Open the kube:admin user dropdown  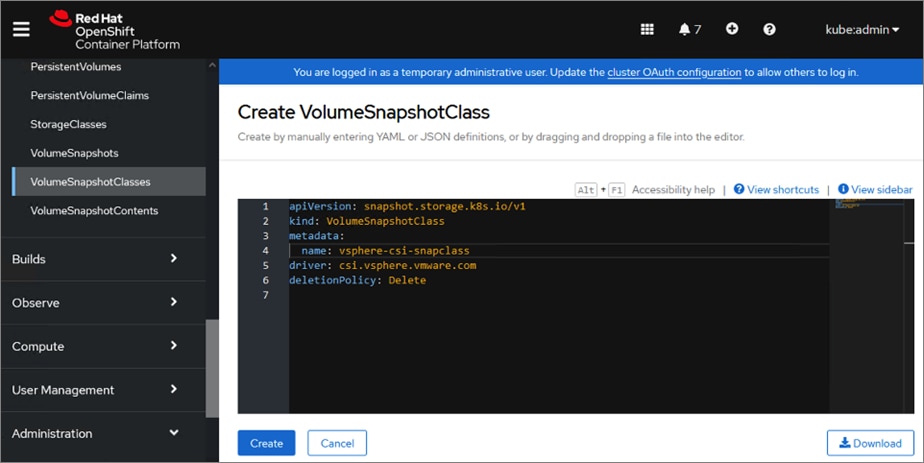point(862,29)
